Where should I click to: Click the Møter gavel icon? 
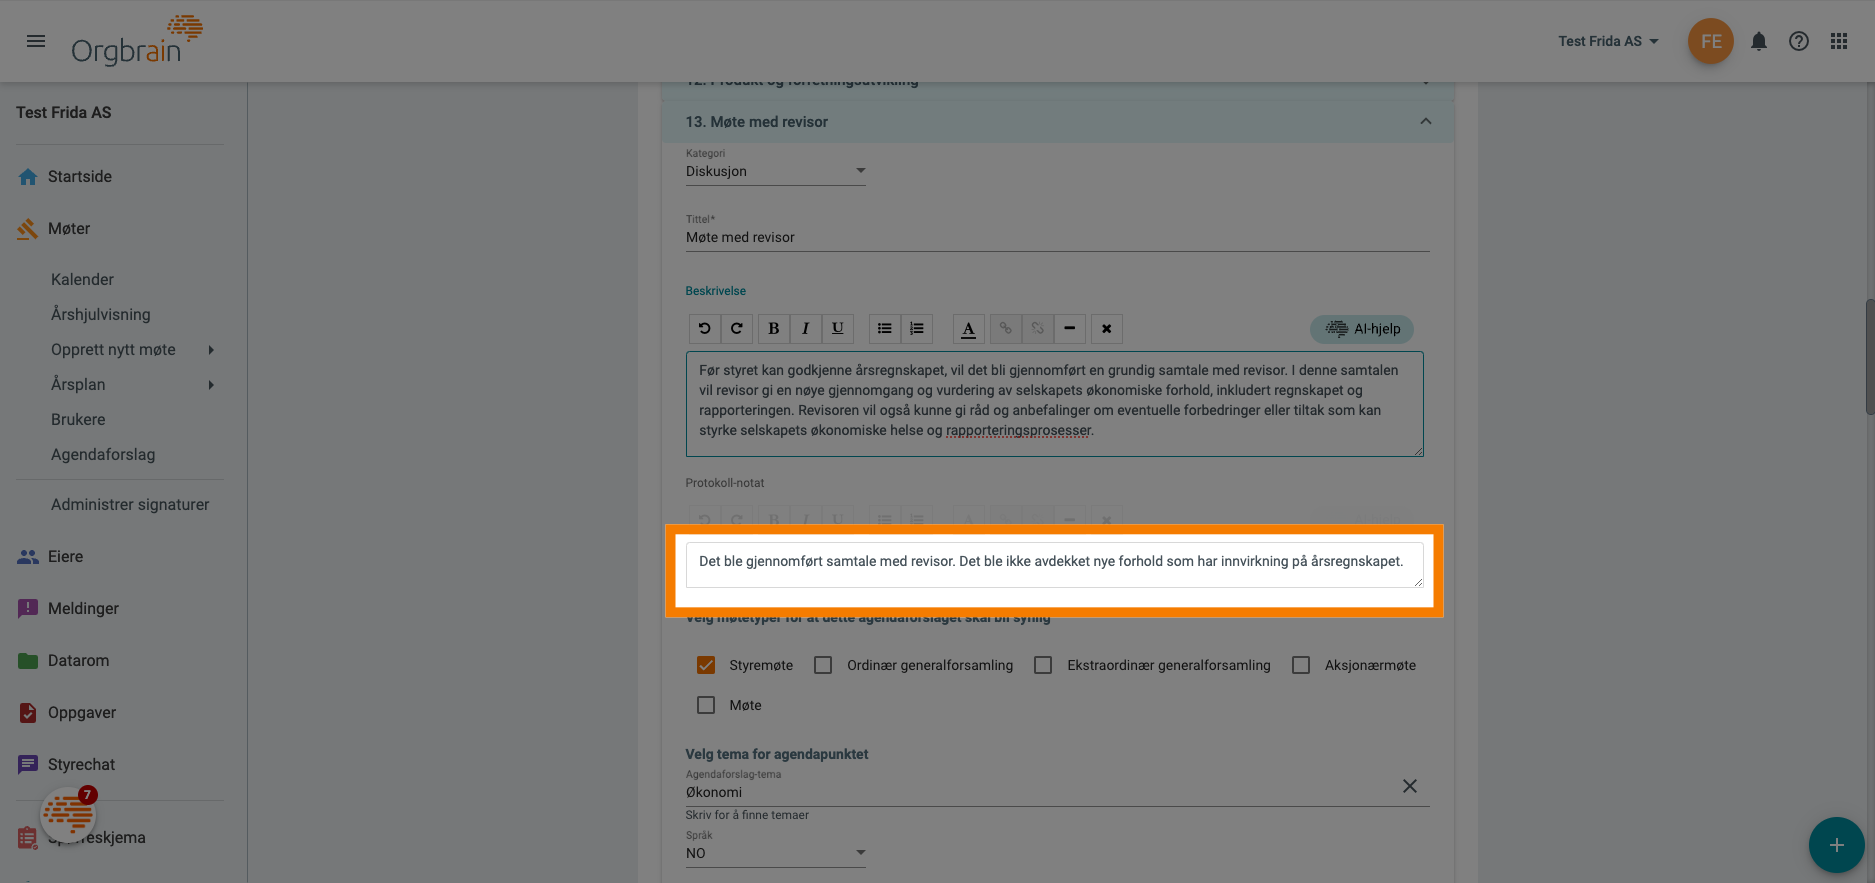pos(28,229)
